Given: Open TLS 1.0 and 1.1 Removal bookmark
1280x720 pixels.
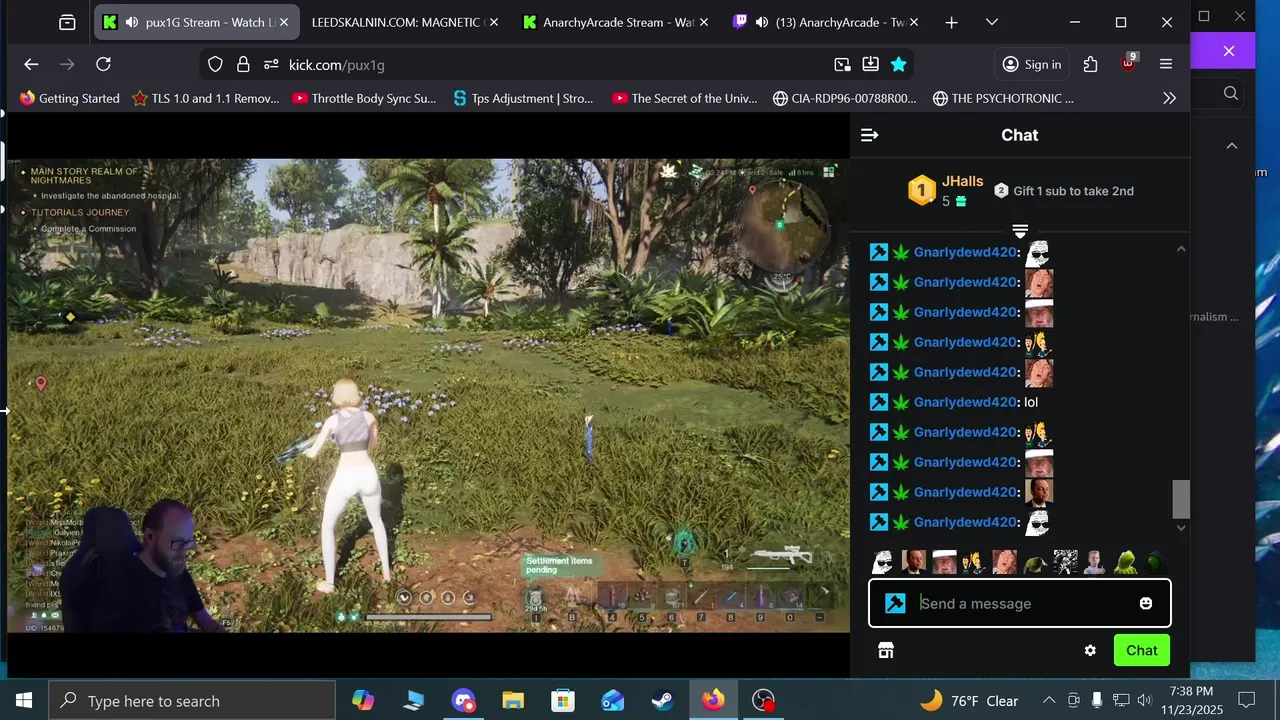Looking at the screenshot, I should [205, 98].
